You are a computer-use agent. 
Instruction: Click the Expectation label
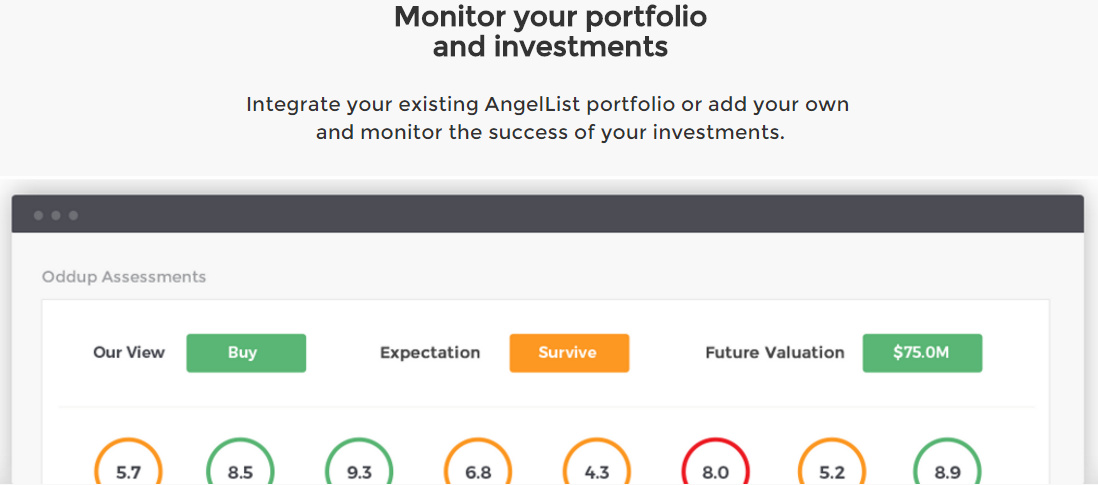point(430,353)
